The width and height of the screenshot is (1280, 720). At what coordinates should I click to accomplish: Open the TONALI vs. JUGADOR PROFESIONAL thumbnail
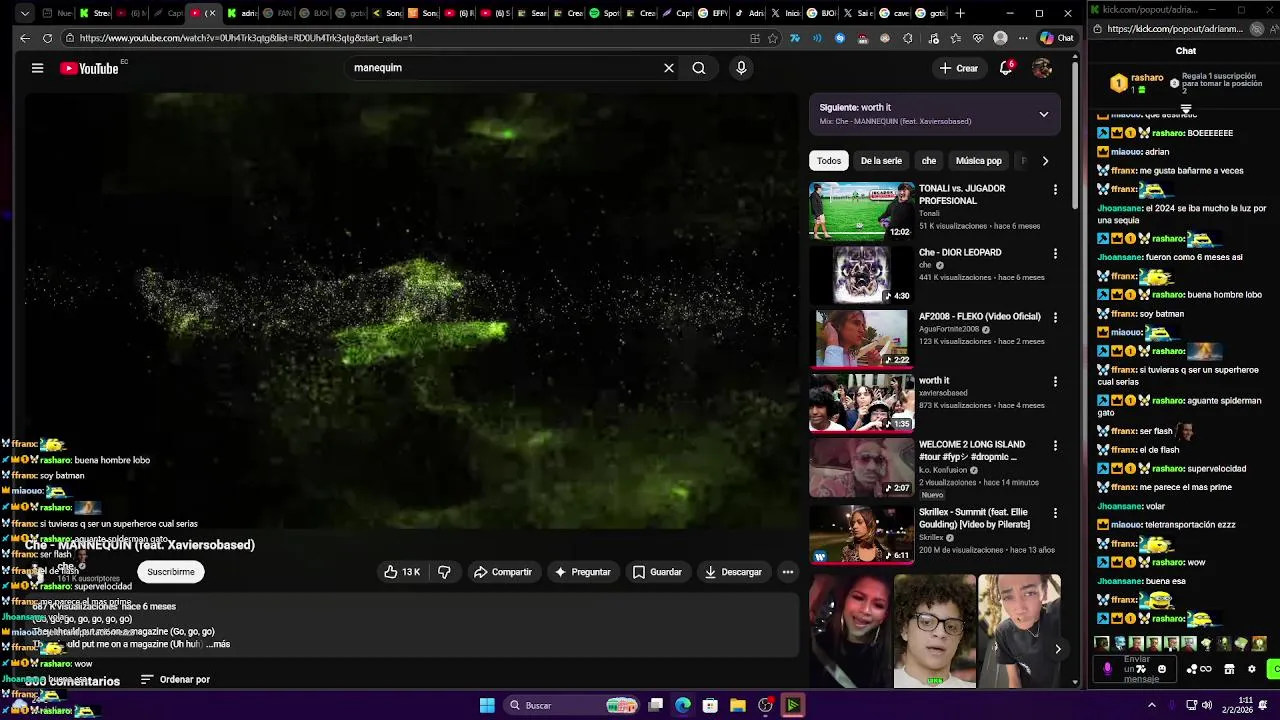(862, 211)
